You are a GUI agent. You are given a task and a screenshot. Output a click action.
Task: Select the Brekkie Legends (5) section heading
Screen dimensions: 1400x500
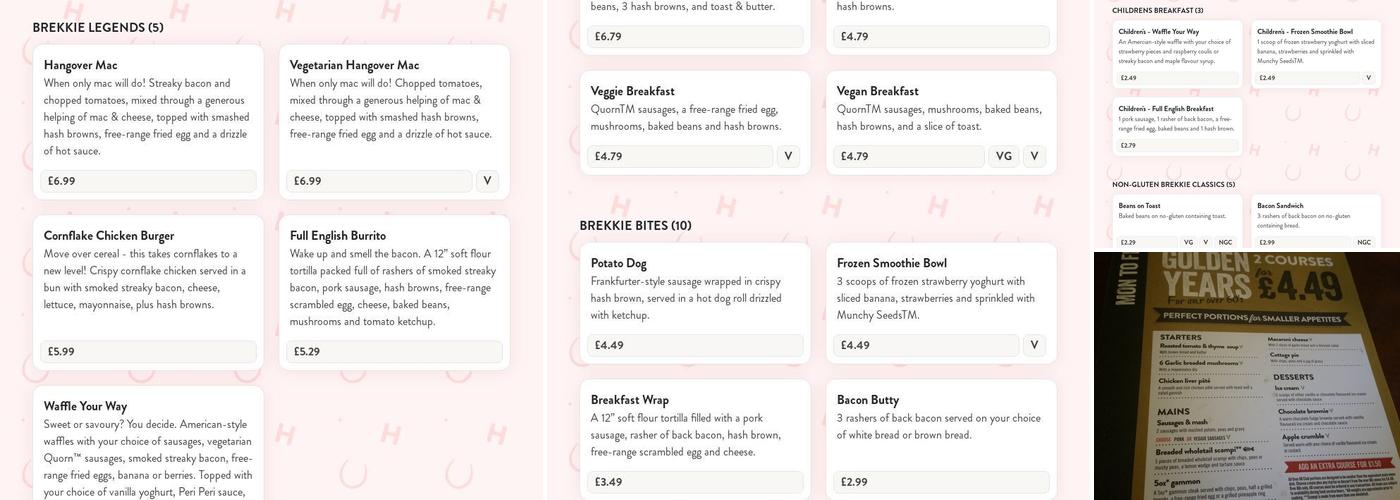click(98, 28)
